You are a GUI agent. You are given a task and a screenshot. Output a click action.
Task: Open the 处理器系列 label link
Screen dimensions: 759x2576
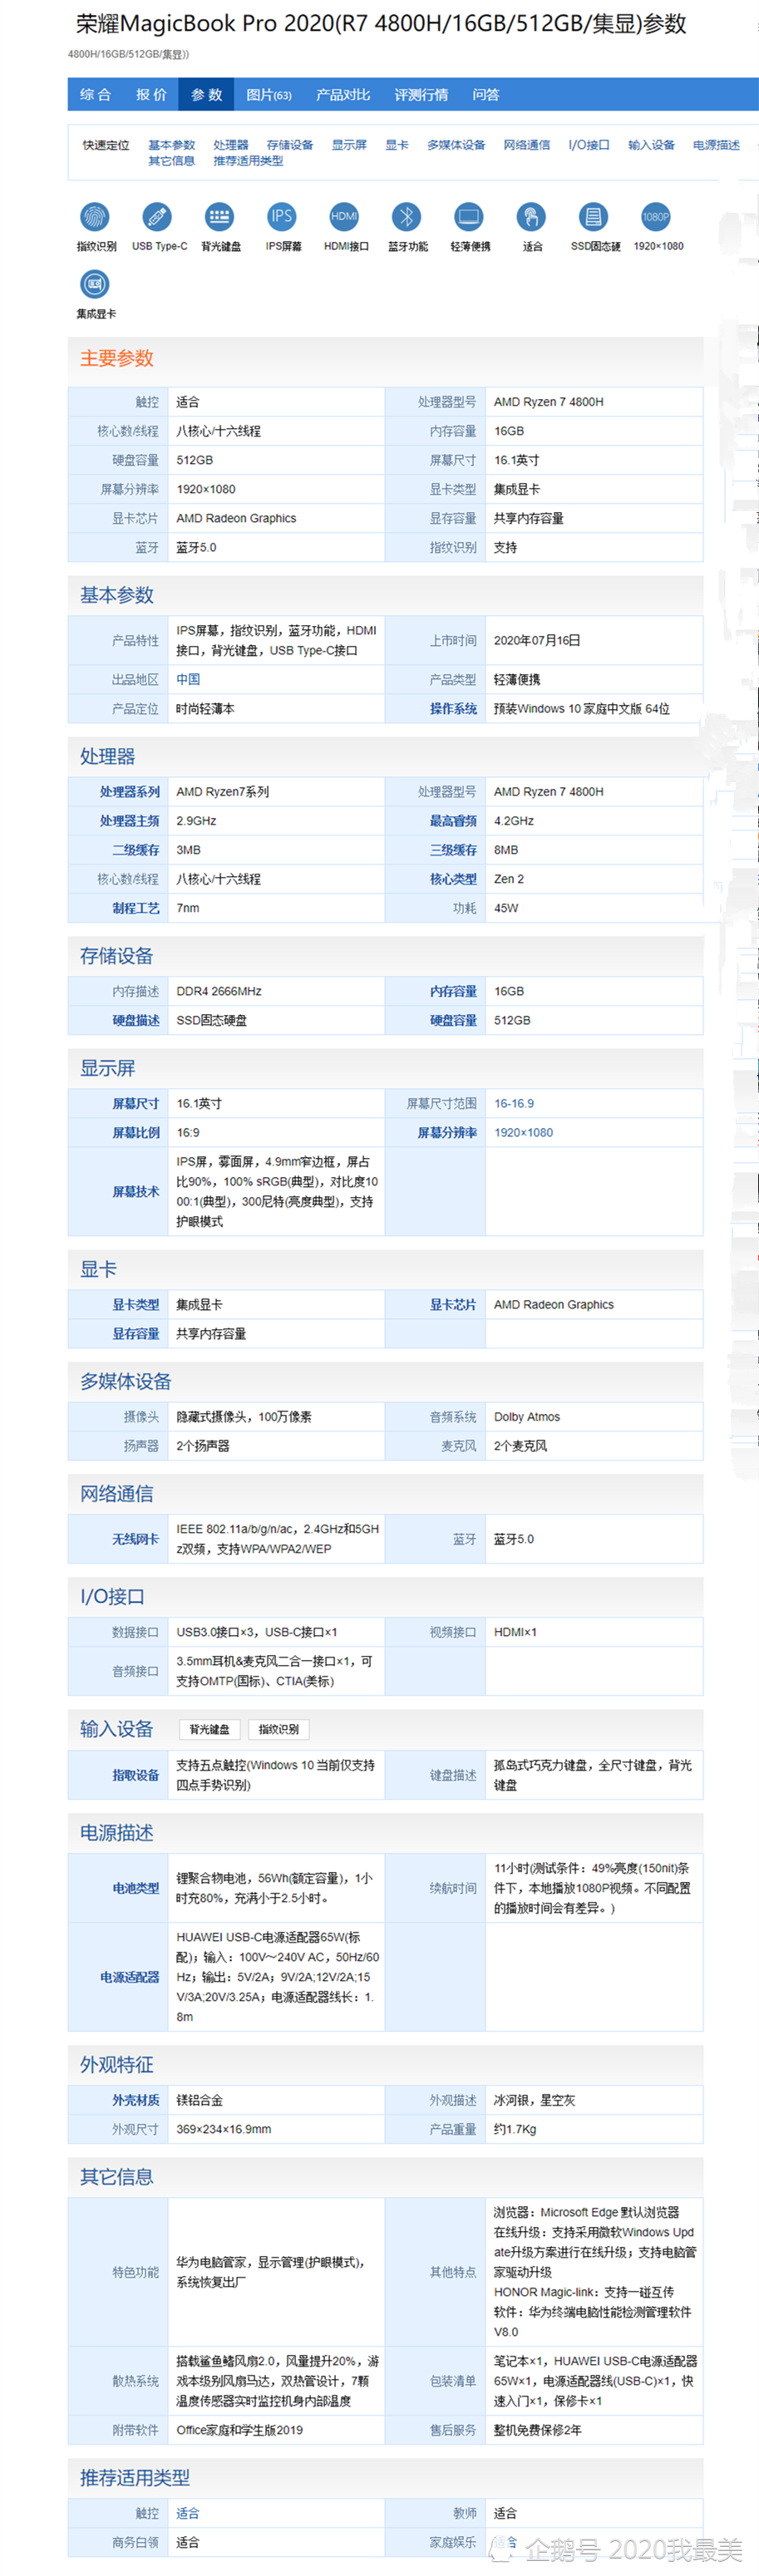pyautogui.click(x=129, y=791)
